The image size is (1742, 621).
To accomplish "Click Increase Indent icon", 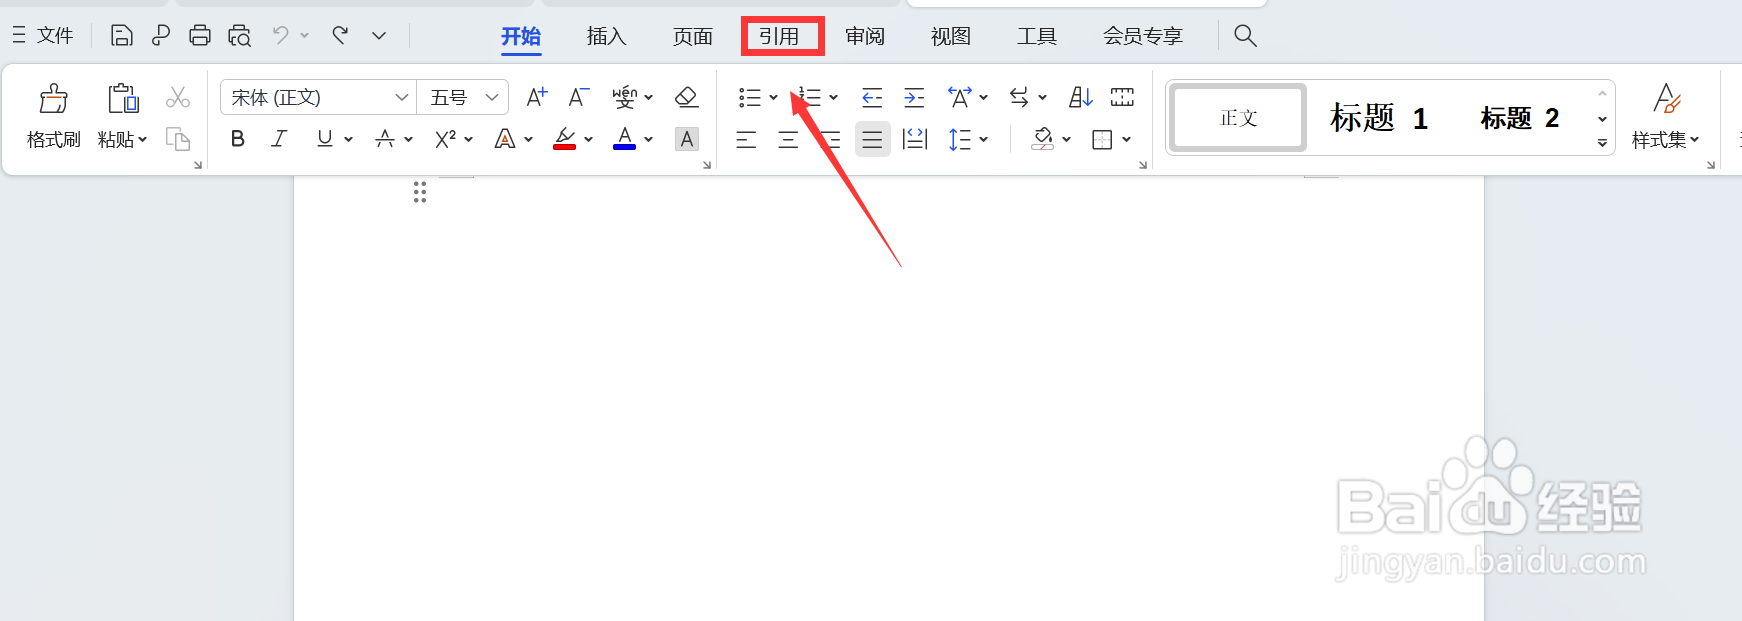I will [x=914, y=97].
